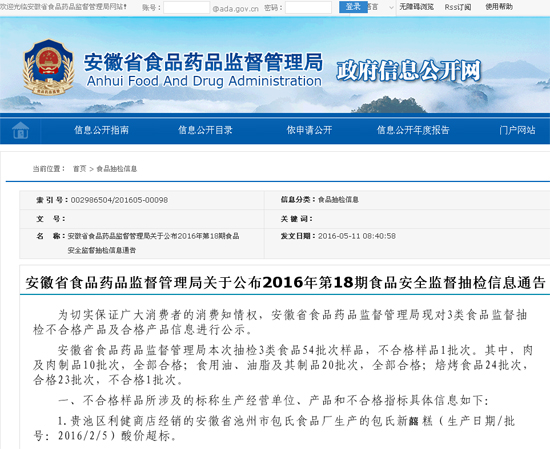Image resolution: width=550 pixels, height=449 pixels.
Task: Focus the 密码 password input field
Action: point(308,8)
